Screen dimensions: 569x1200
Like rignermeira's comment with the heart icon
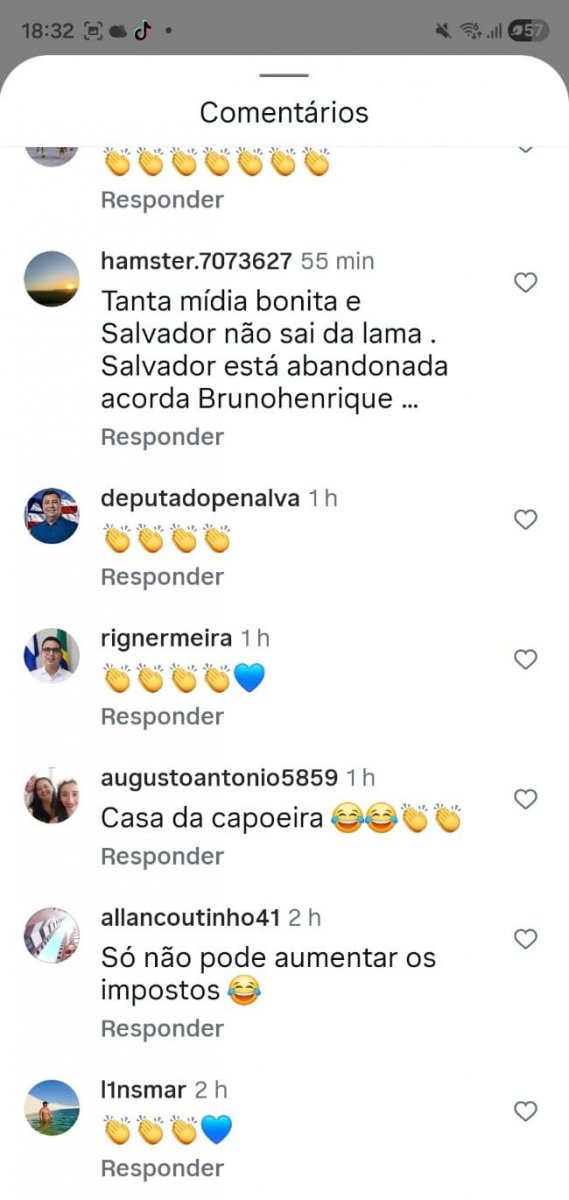point(525,659)
